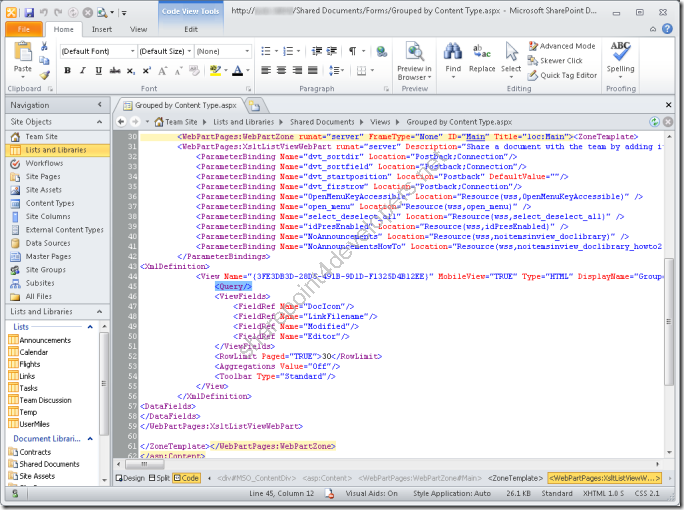Switch to Split view

[x=159, y=478]
